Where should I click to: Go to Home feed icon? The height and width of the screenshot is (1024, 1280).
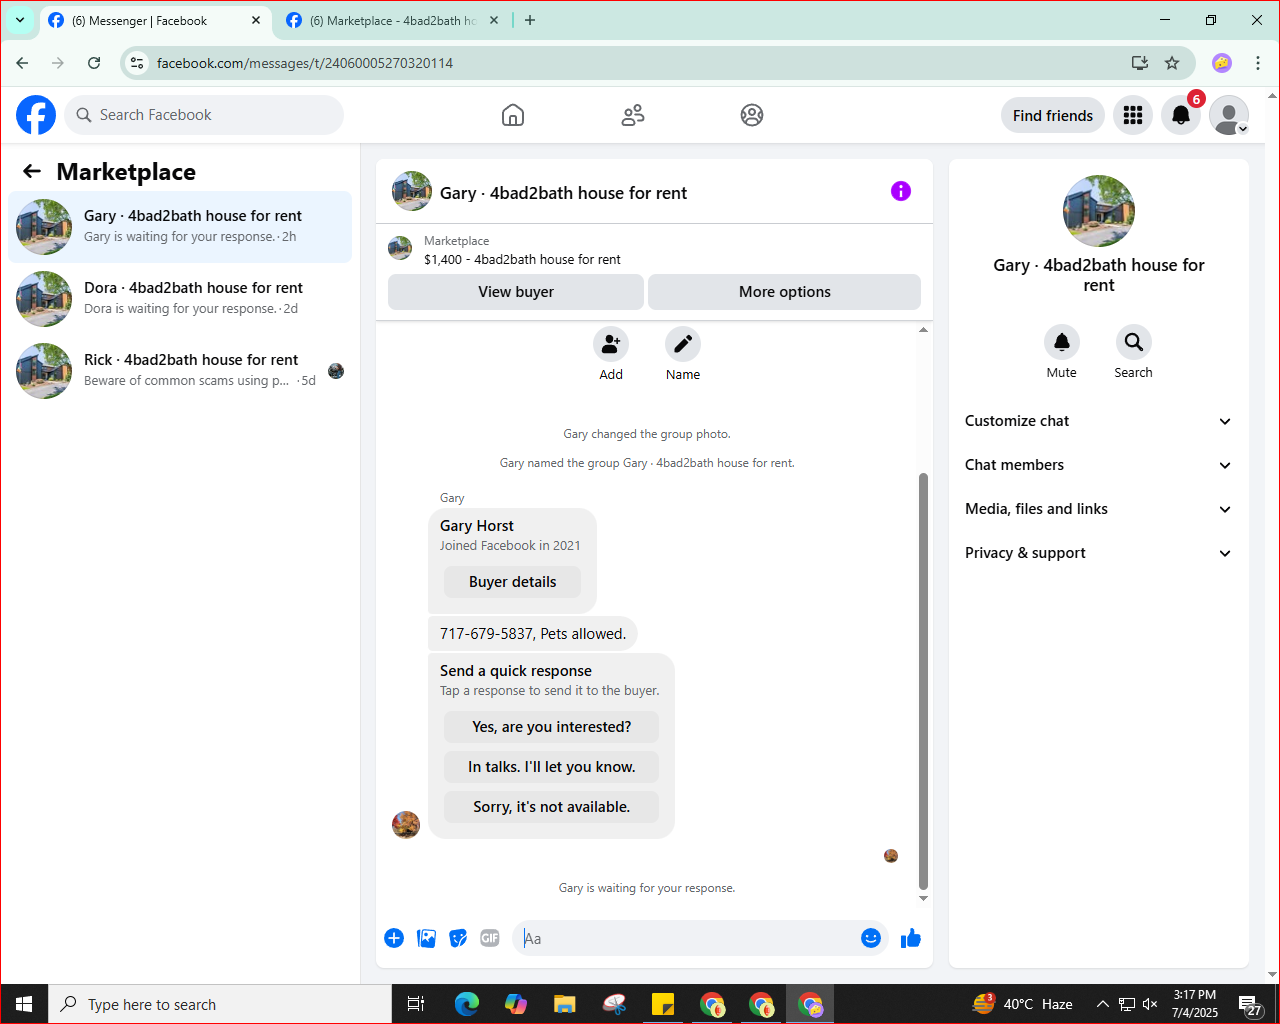point(513,115)
